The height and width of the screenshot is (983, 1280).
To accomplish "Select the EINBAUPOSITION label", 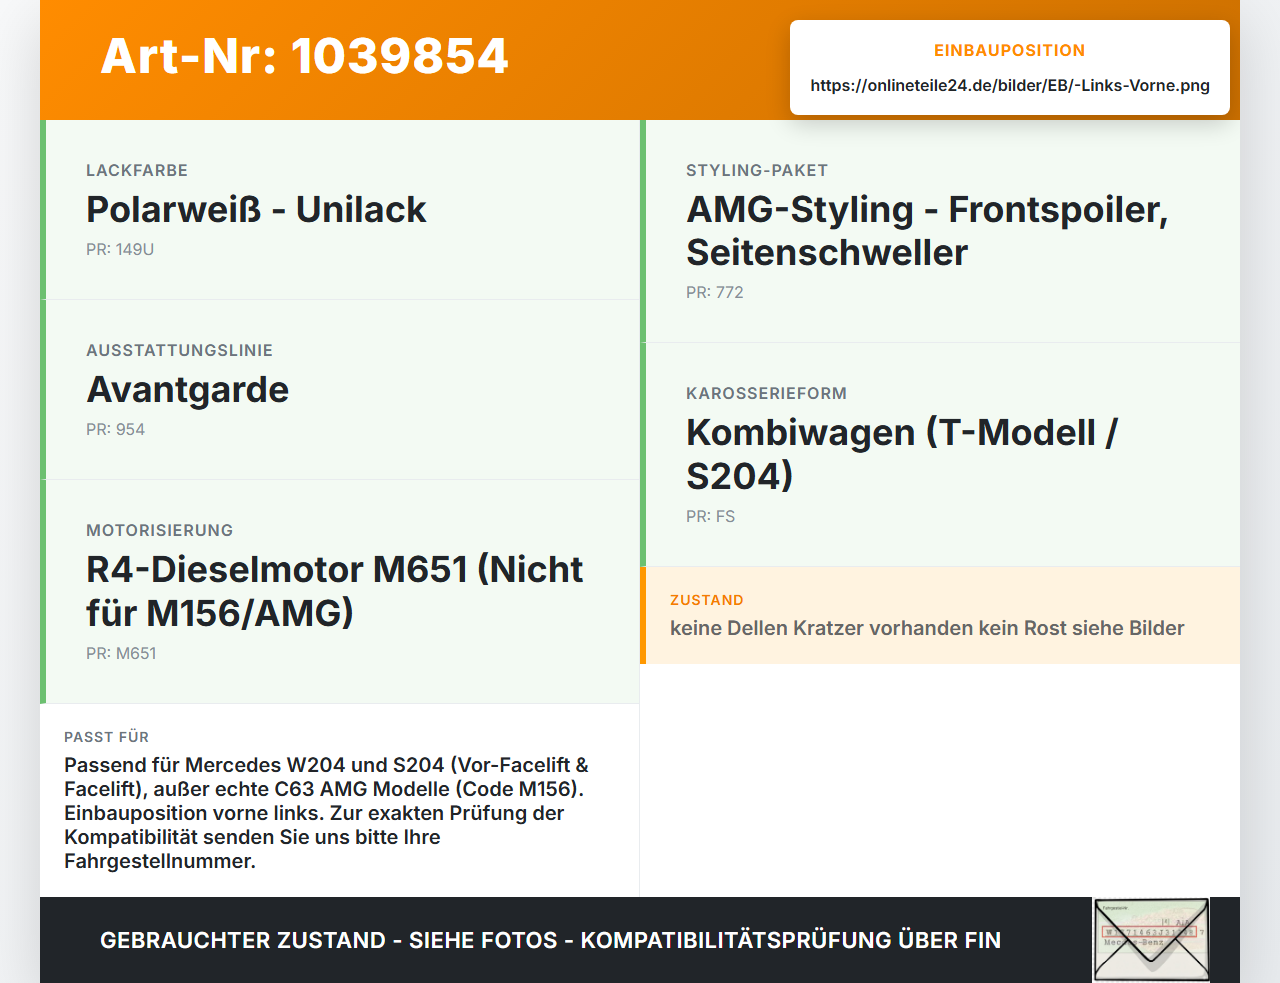I will [1010, 50].
